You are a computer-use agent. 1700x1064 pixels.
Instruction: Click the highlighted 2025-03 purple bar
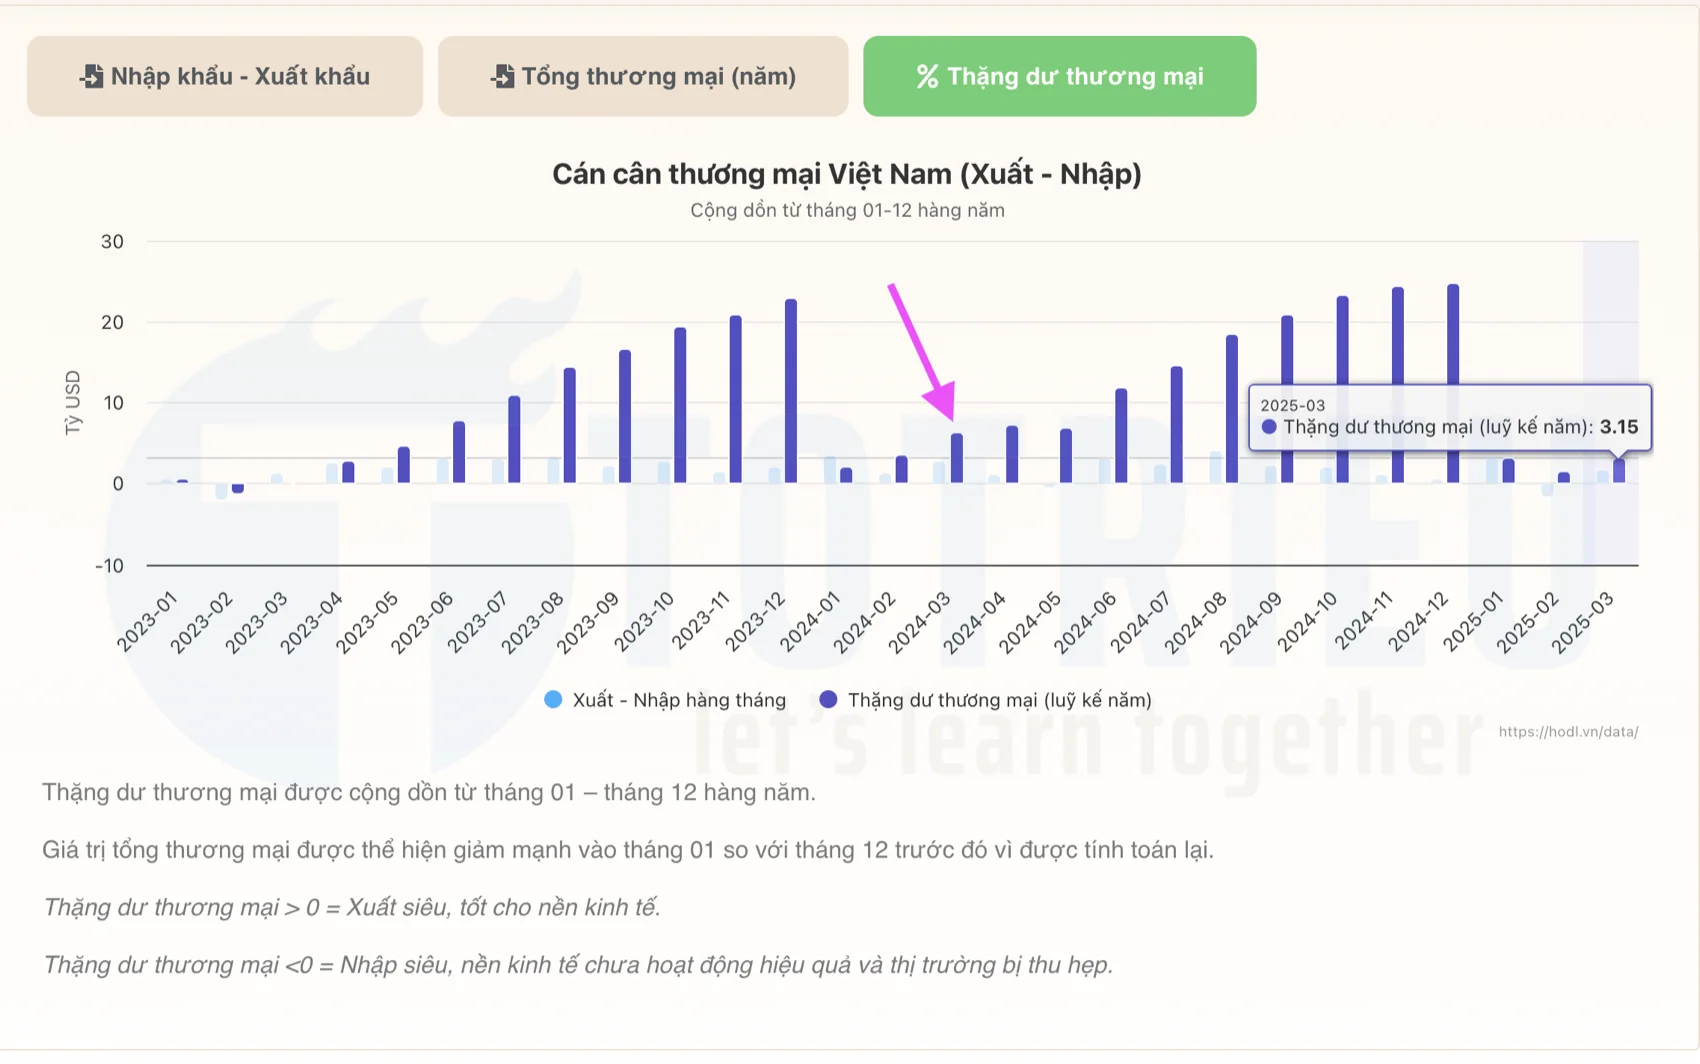pos(1619,471)
